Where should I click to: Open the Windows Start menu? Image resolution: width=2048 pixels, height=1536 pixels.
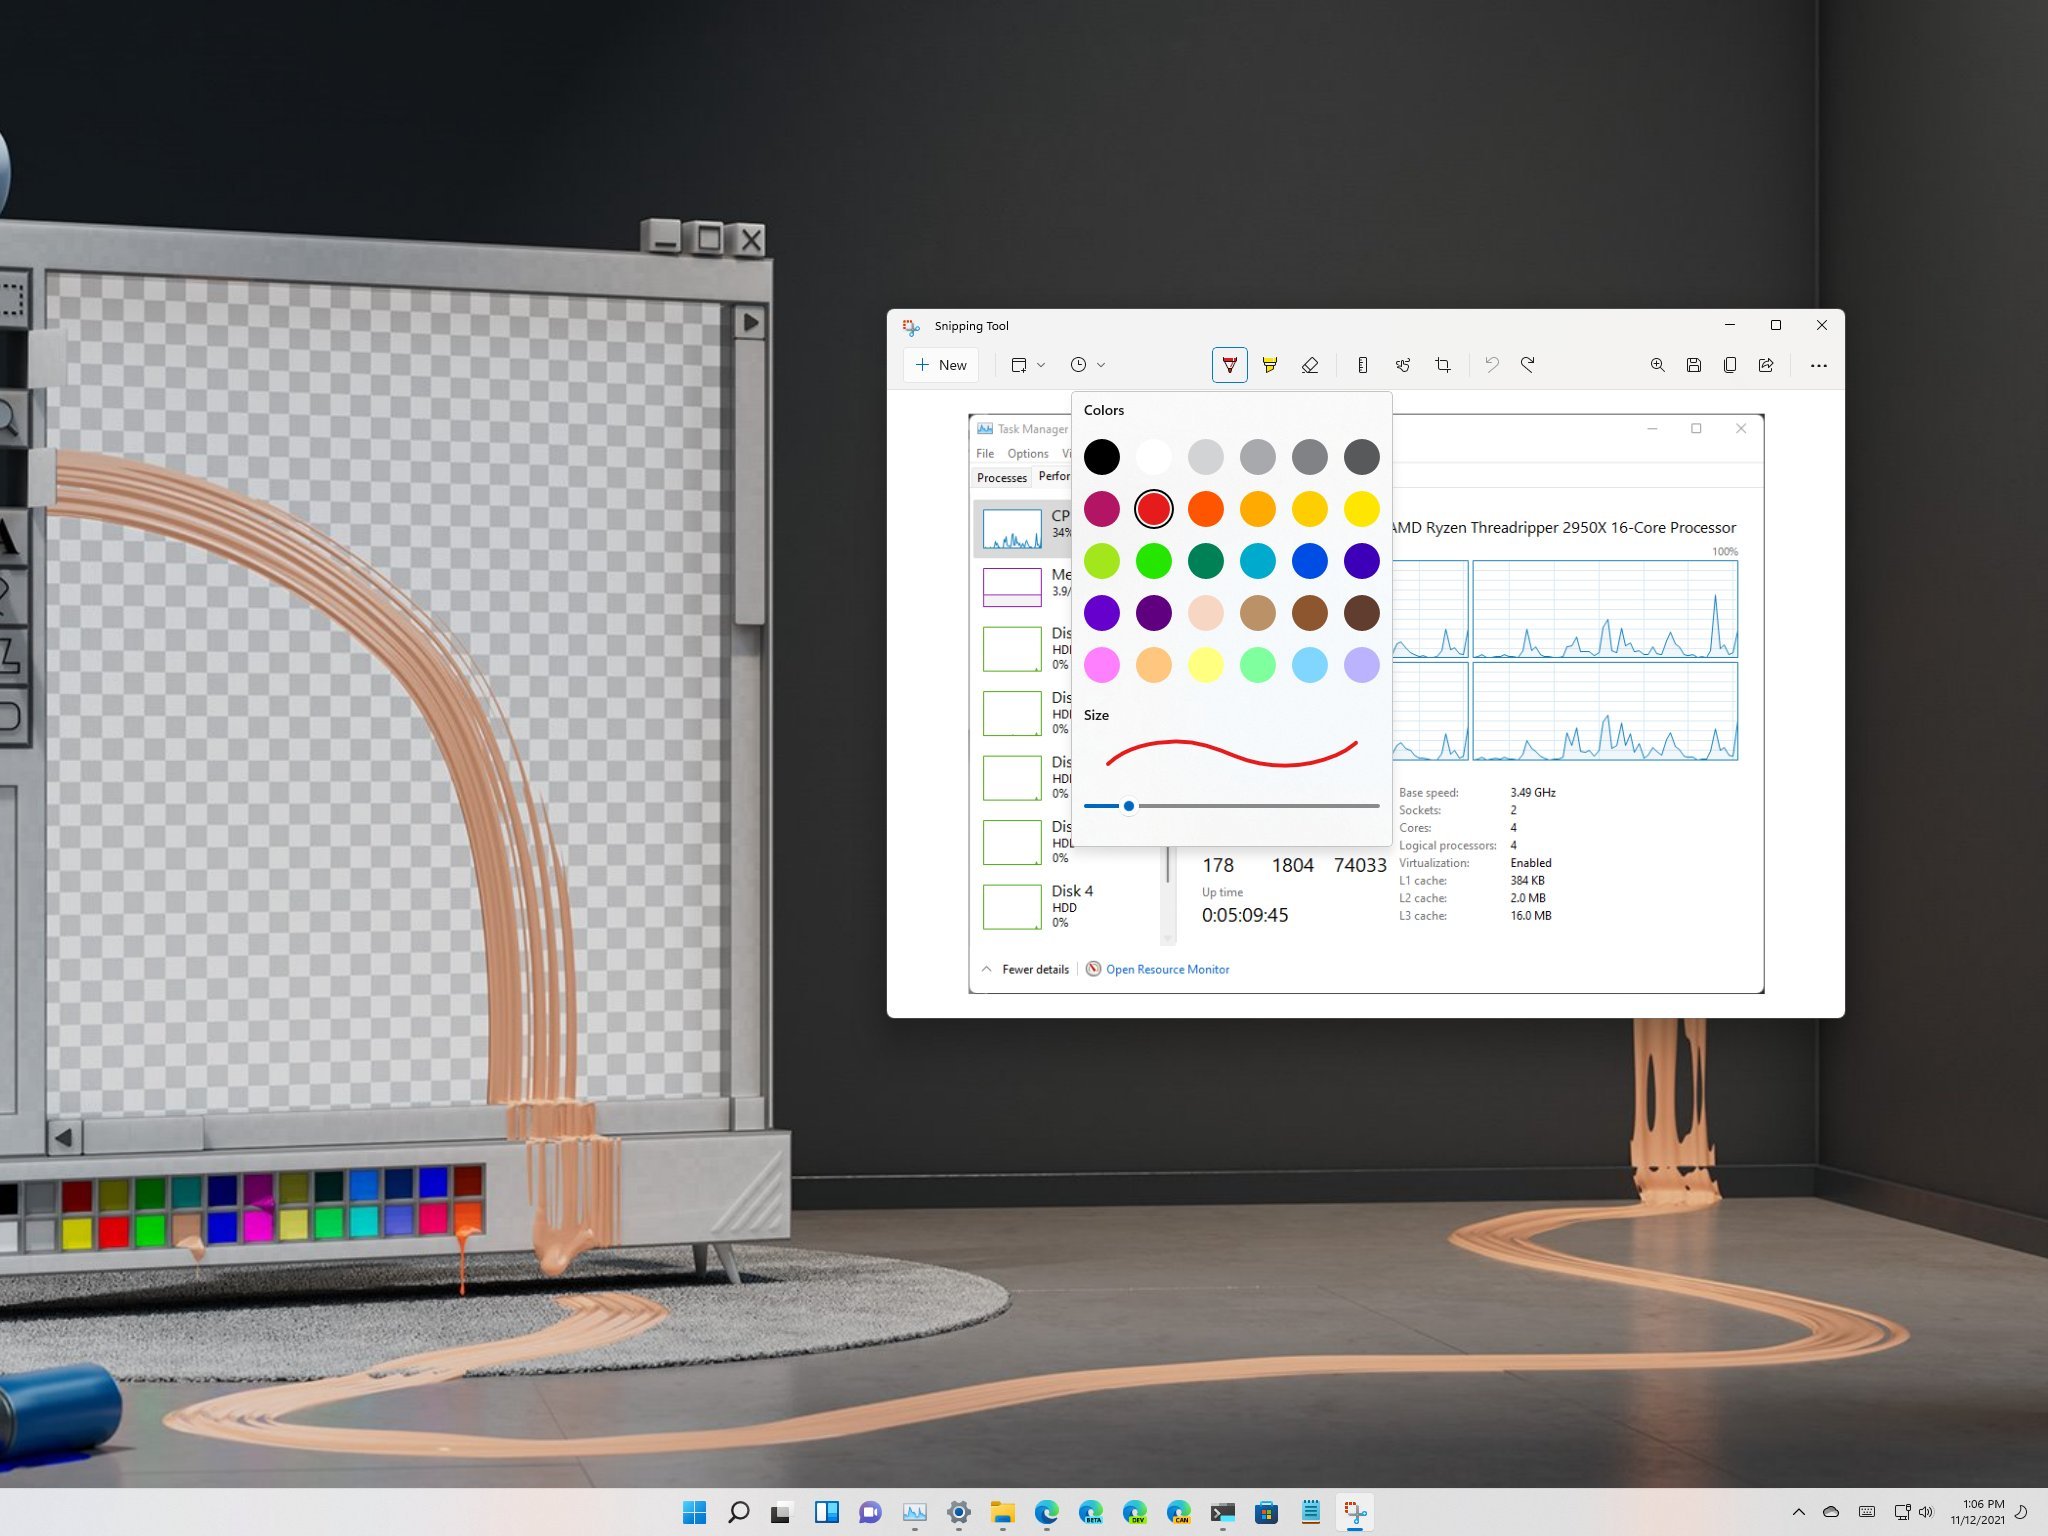point(694,1512)
